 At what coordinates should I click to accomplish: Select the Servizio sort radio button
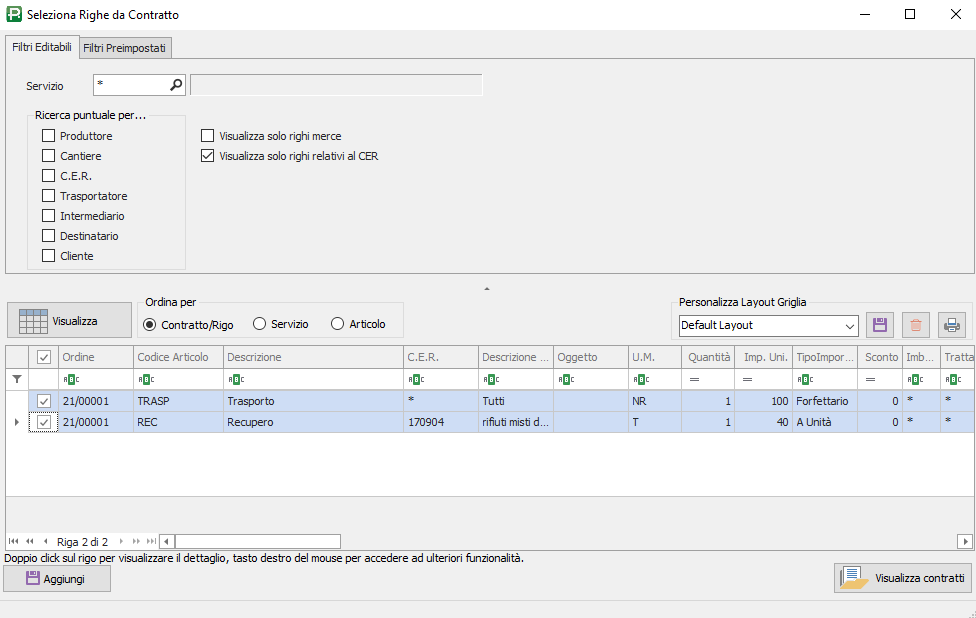260,324
